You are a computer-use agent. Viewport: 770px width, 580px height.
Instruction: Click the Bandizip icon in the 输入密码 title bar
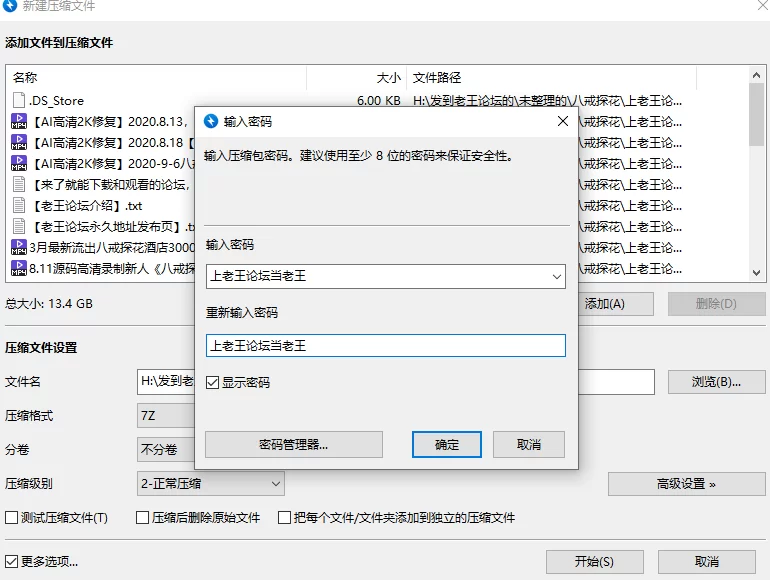(x=211, y=121)
